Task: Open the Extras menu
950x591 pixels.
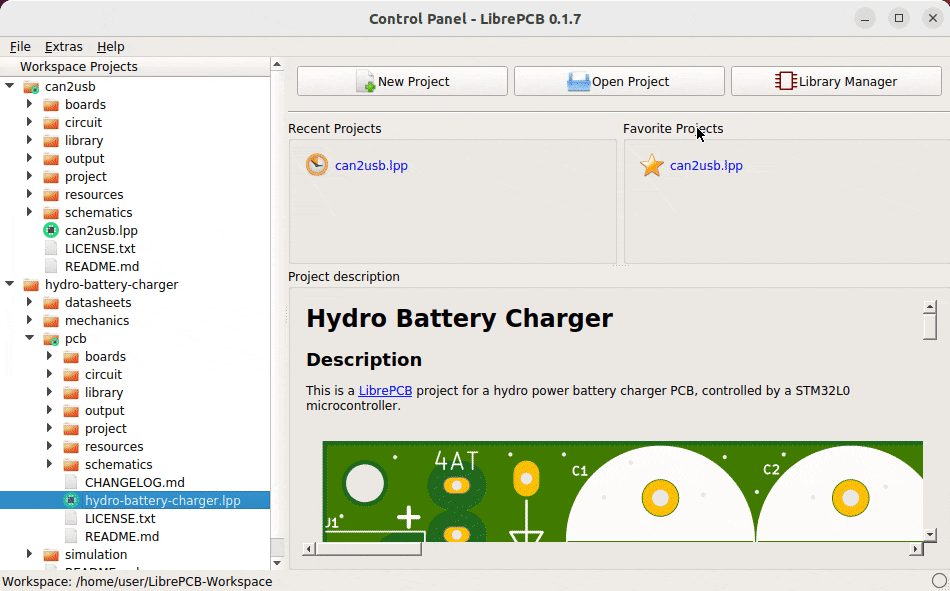Action: click(x=64, y=47)
